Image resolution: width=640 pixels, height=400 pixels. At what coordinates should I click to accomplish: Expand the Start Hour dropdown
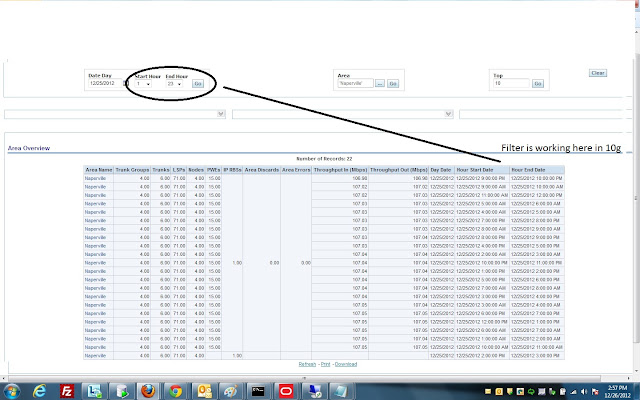pyautogui.click(x=143, y=84)
